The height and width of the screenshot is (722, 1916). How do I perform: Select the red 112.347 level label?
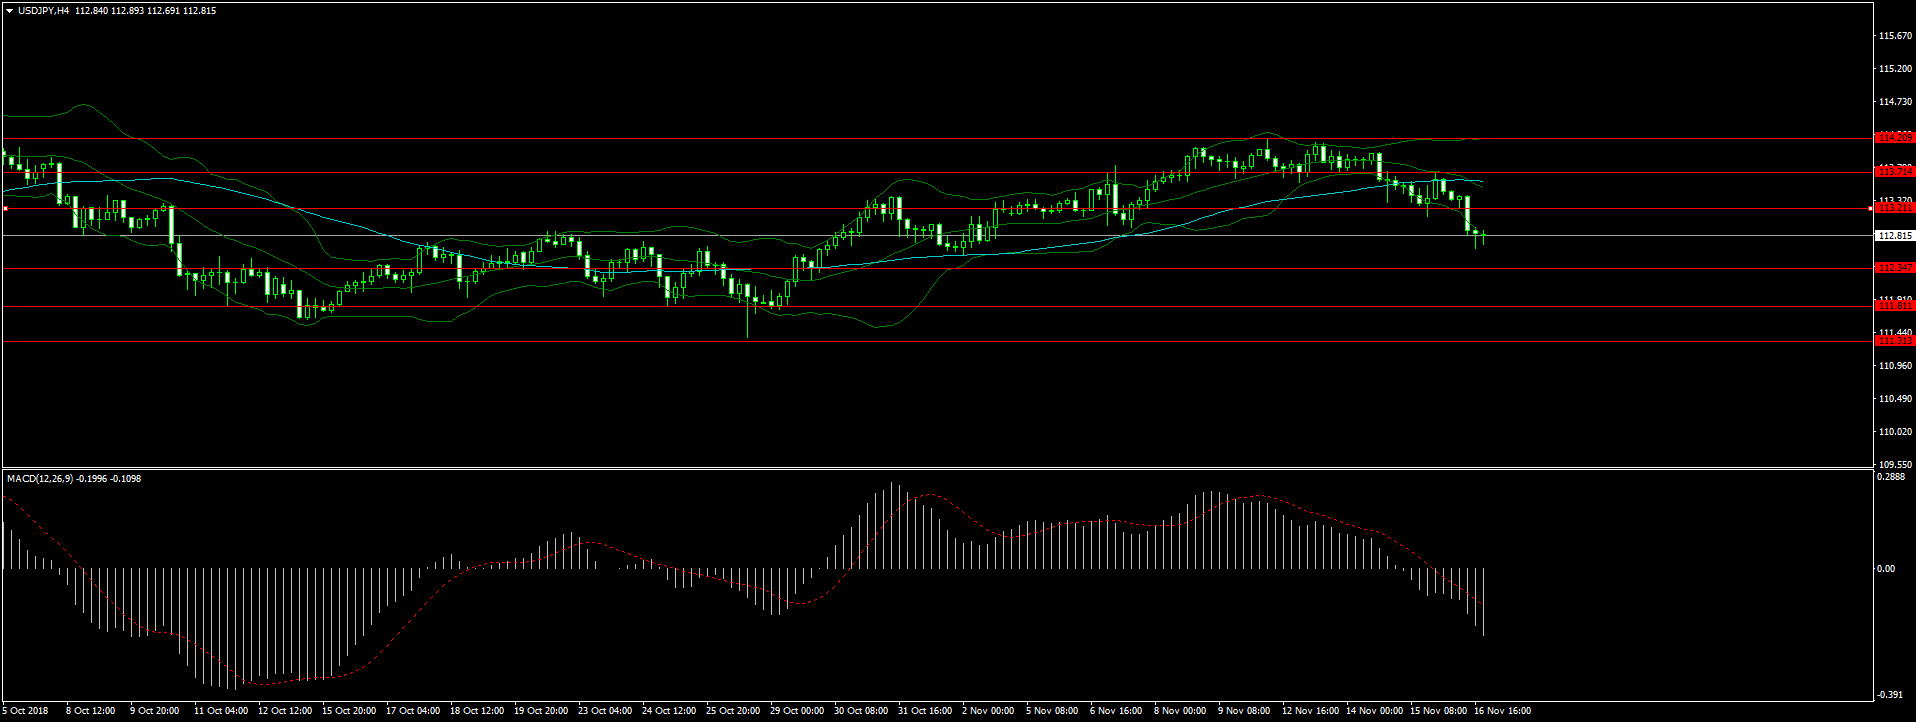(1895, 268)
